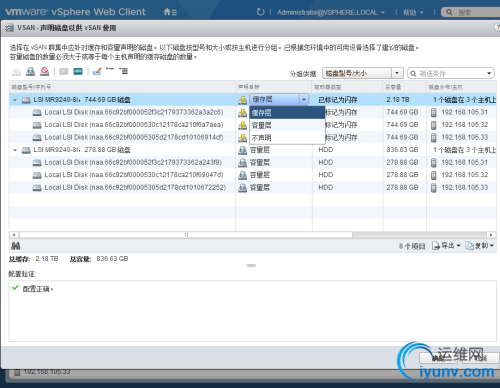Sort by the 总容量 column header
500x388 pixels.
pyautogui.click(x=405, y=87)
